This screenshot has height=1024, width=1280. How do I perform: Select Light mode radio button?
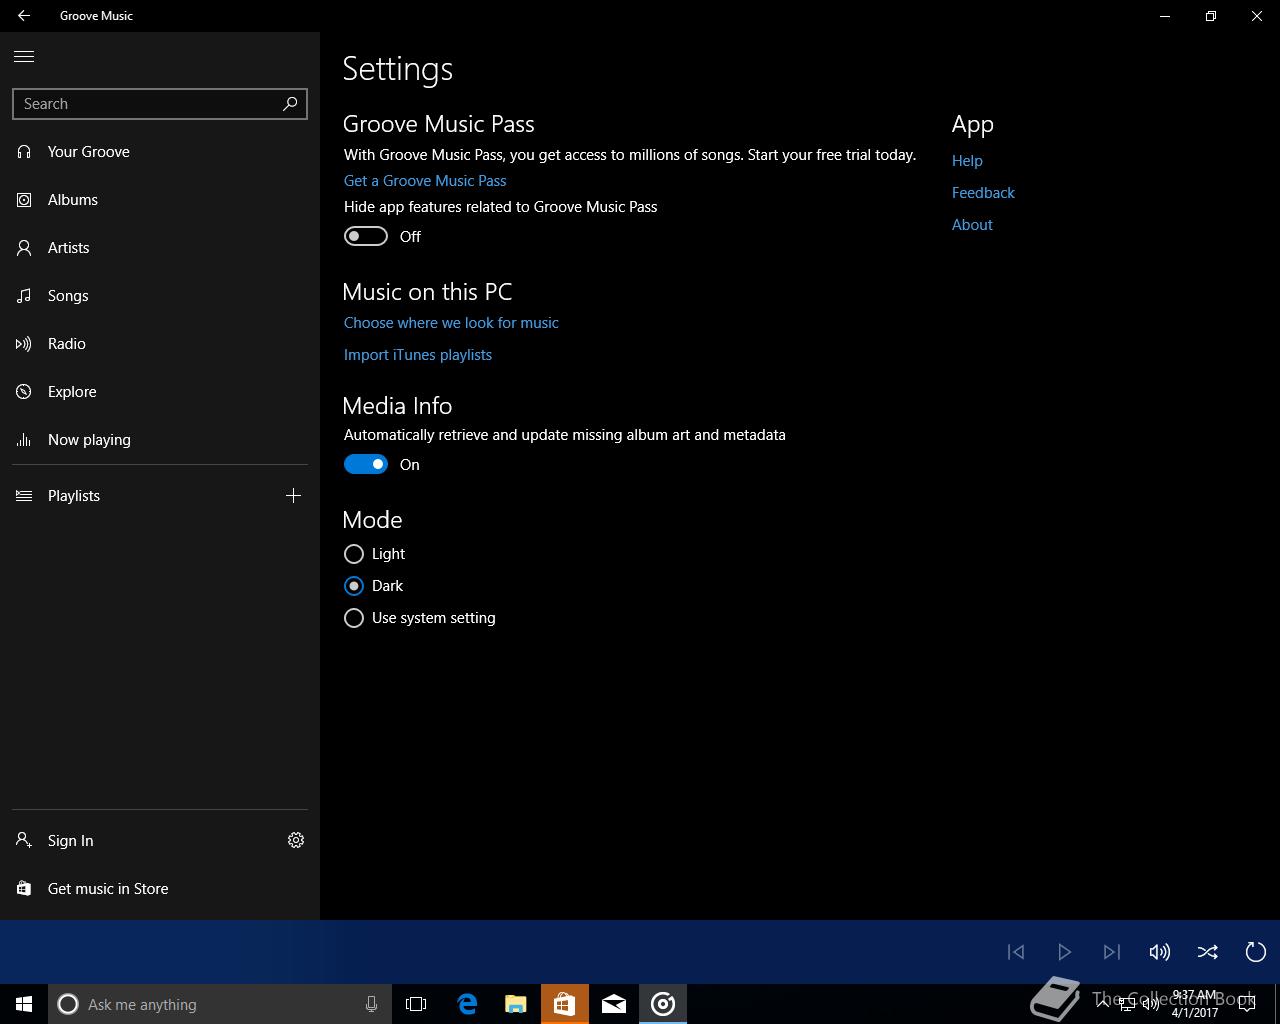(354, 554)
